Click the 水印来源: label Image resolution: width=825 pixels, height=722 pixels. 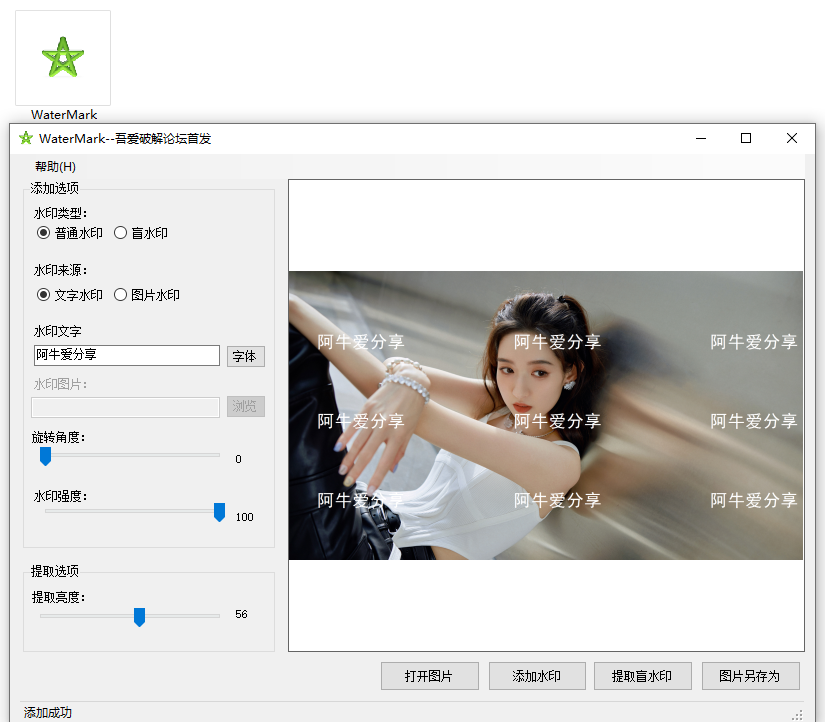(61, 270)
